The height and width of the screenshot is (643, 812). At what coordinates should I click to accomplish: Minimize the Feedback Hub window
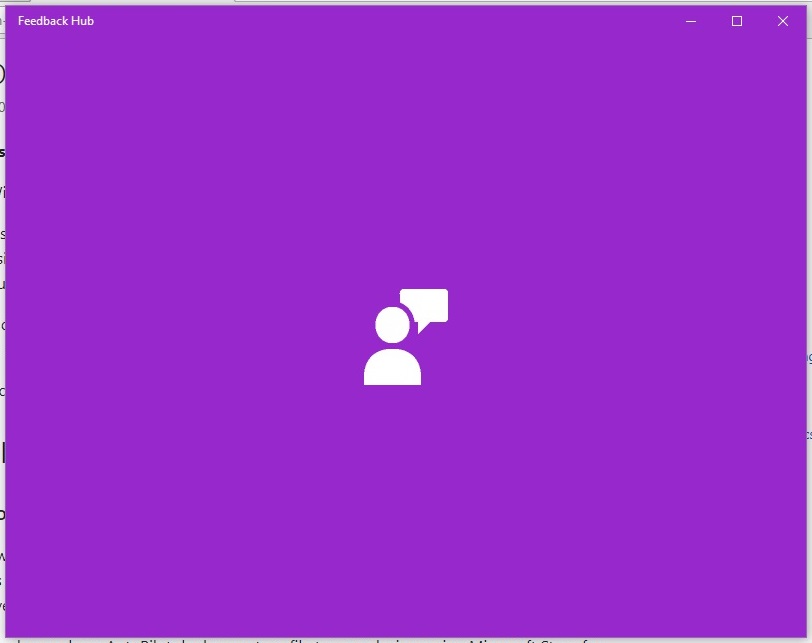point(691,21)
